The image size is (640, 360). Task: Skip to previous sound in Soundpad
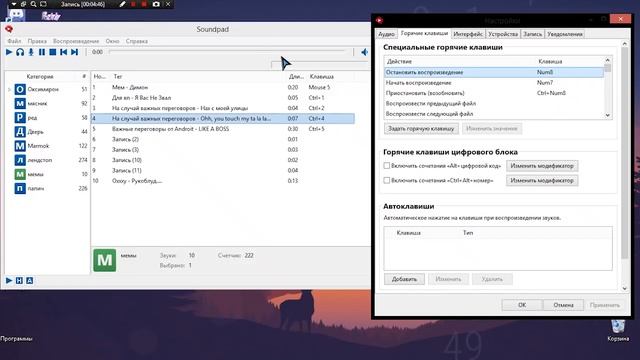click(63, 52)
